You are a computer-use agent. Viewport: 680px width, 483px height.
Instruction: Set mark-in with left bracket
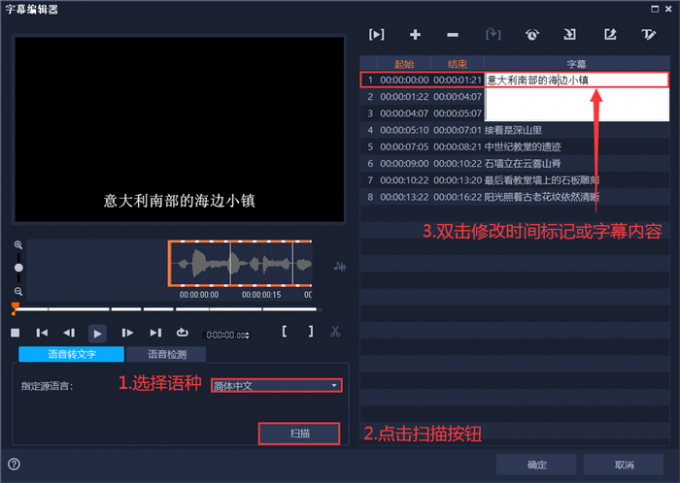[284, 332]
